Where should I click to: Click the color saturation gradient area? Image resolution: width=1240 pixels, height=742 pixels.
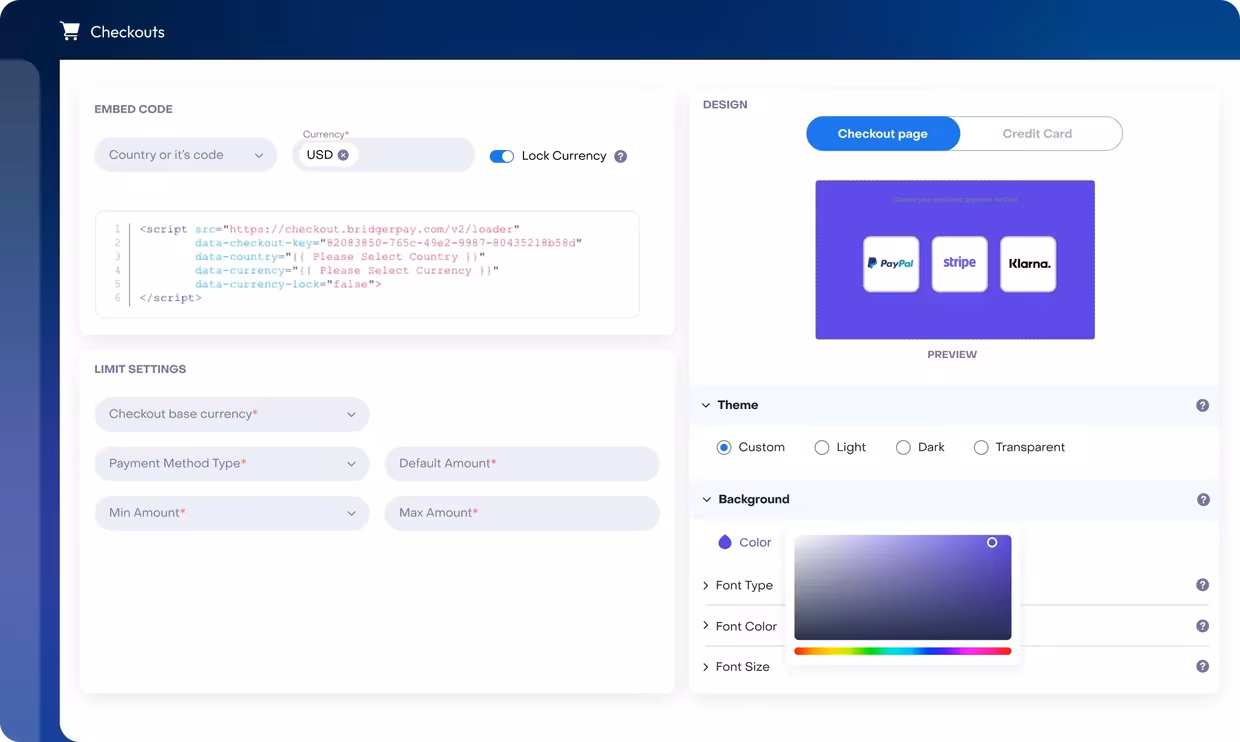pyautogui.click(x=903, y=588)
